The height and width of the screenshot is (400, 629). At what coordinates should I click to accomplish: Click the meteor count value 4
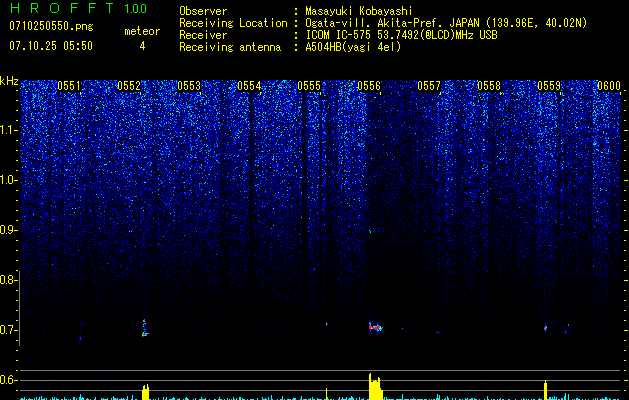coord(142,46)
